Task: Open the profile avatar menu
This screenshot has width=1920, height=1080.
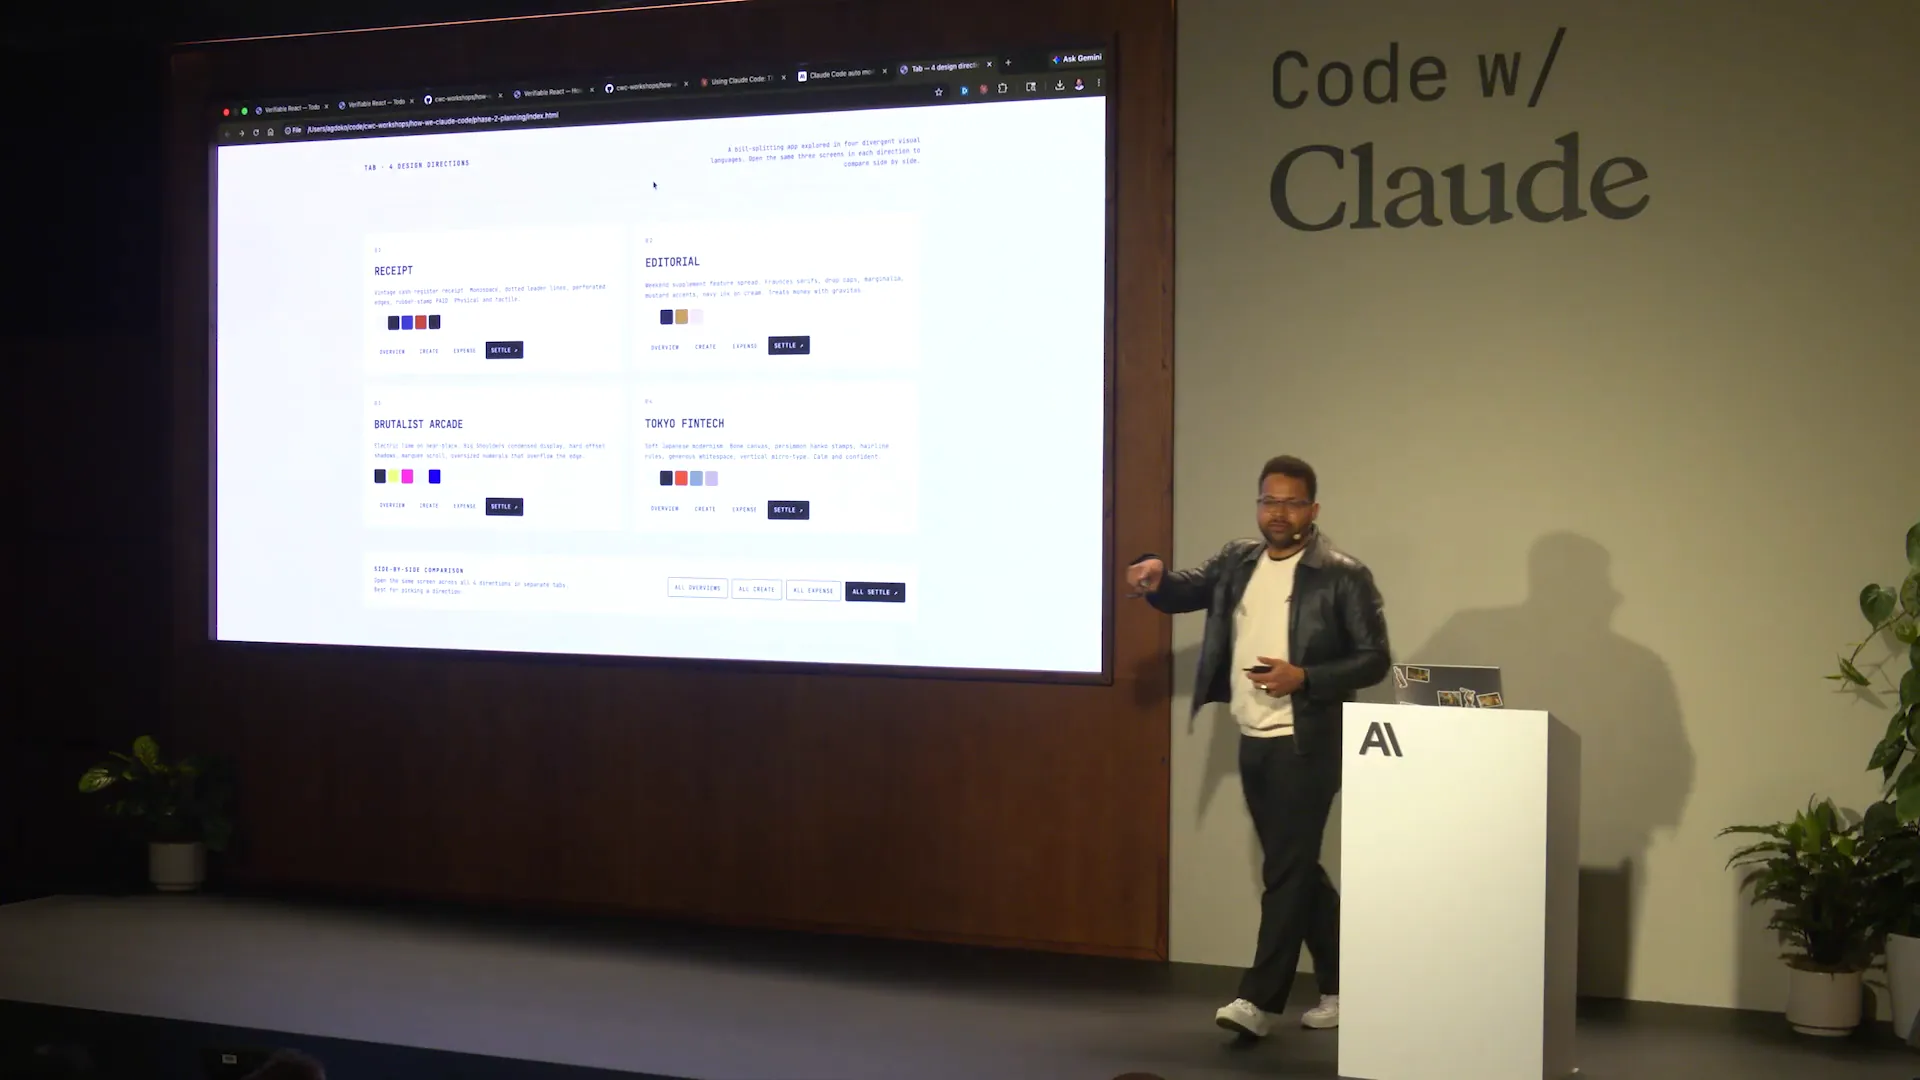Action: (x=1079, y=85)
